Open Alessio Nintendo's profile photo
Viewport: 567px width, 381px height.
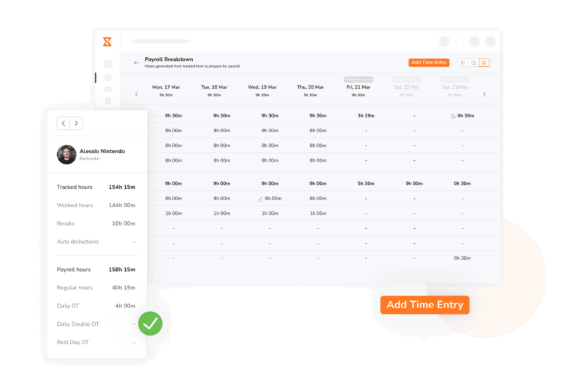click(67, 154)
